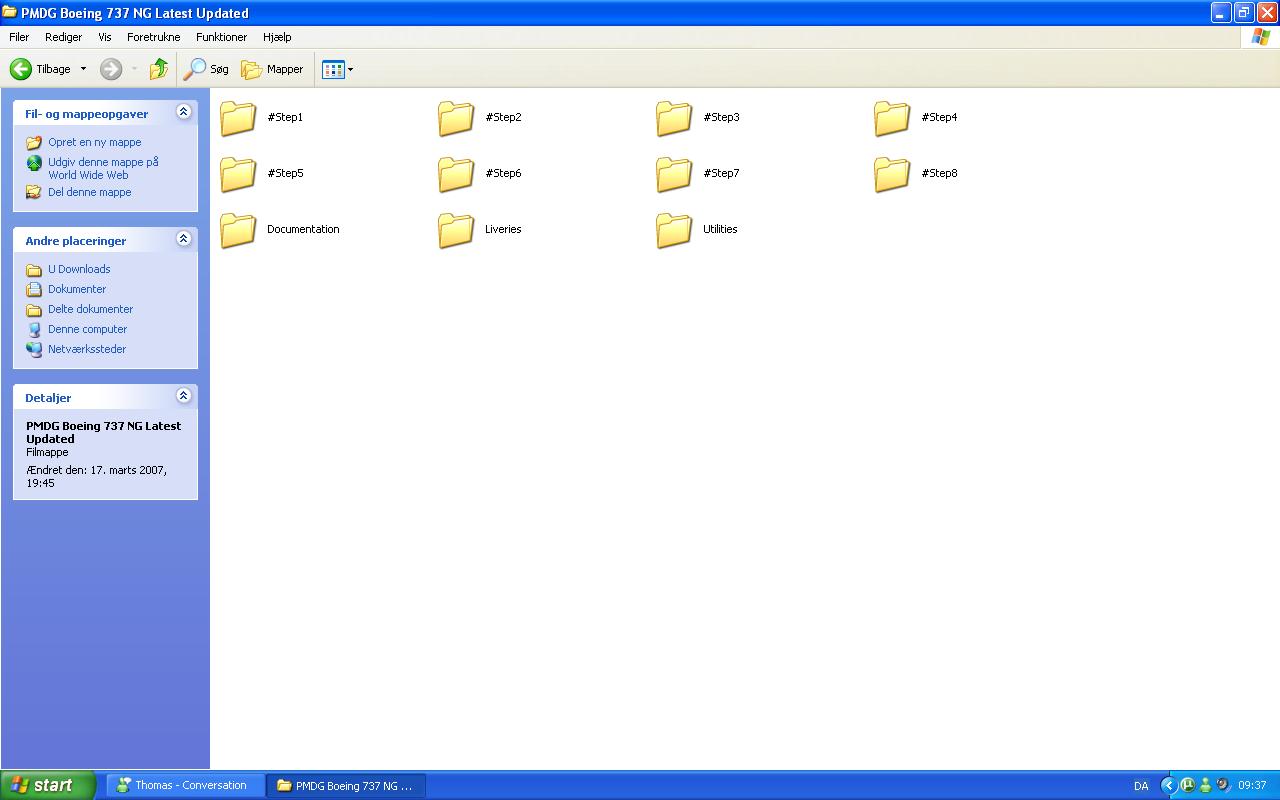The height and width of the screenshot is (800, 1280).
Task: Click the Documentation folder name
Action: coord(303,229)
